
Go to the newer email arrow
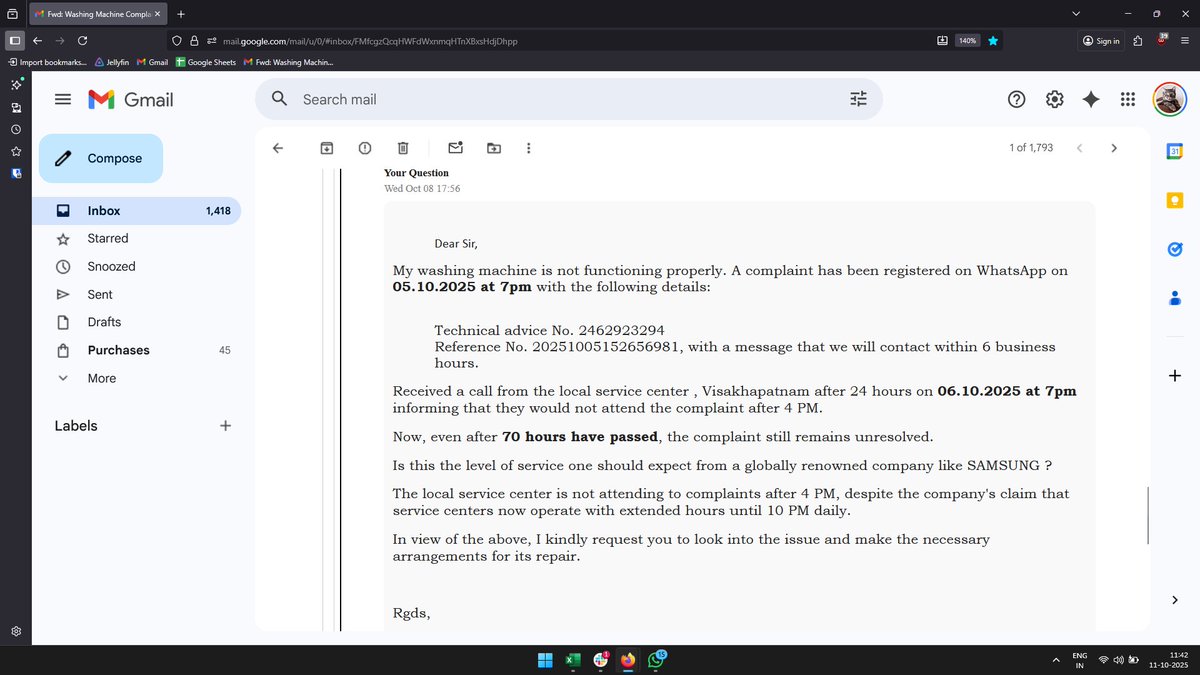pos(1079,148)
